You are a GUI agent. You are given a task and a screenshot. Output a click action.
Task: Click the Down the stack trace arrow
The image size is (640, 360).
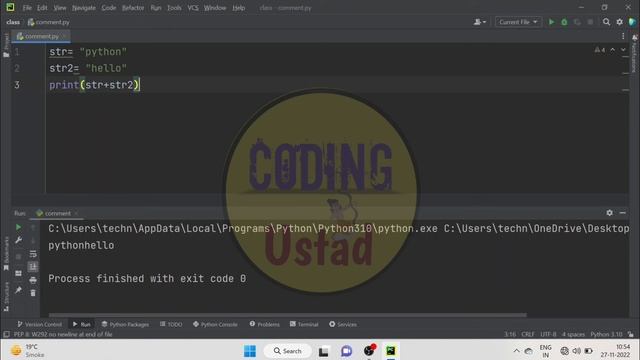33,240
